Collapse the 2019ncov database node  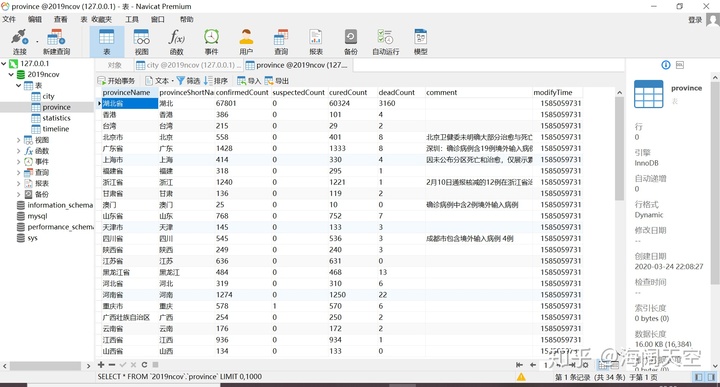[11, 74]
